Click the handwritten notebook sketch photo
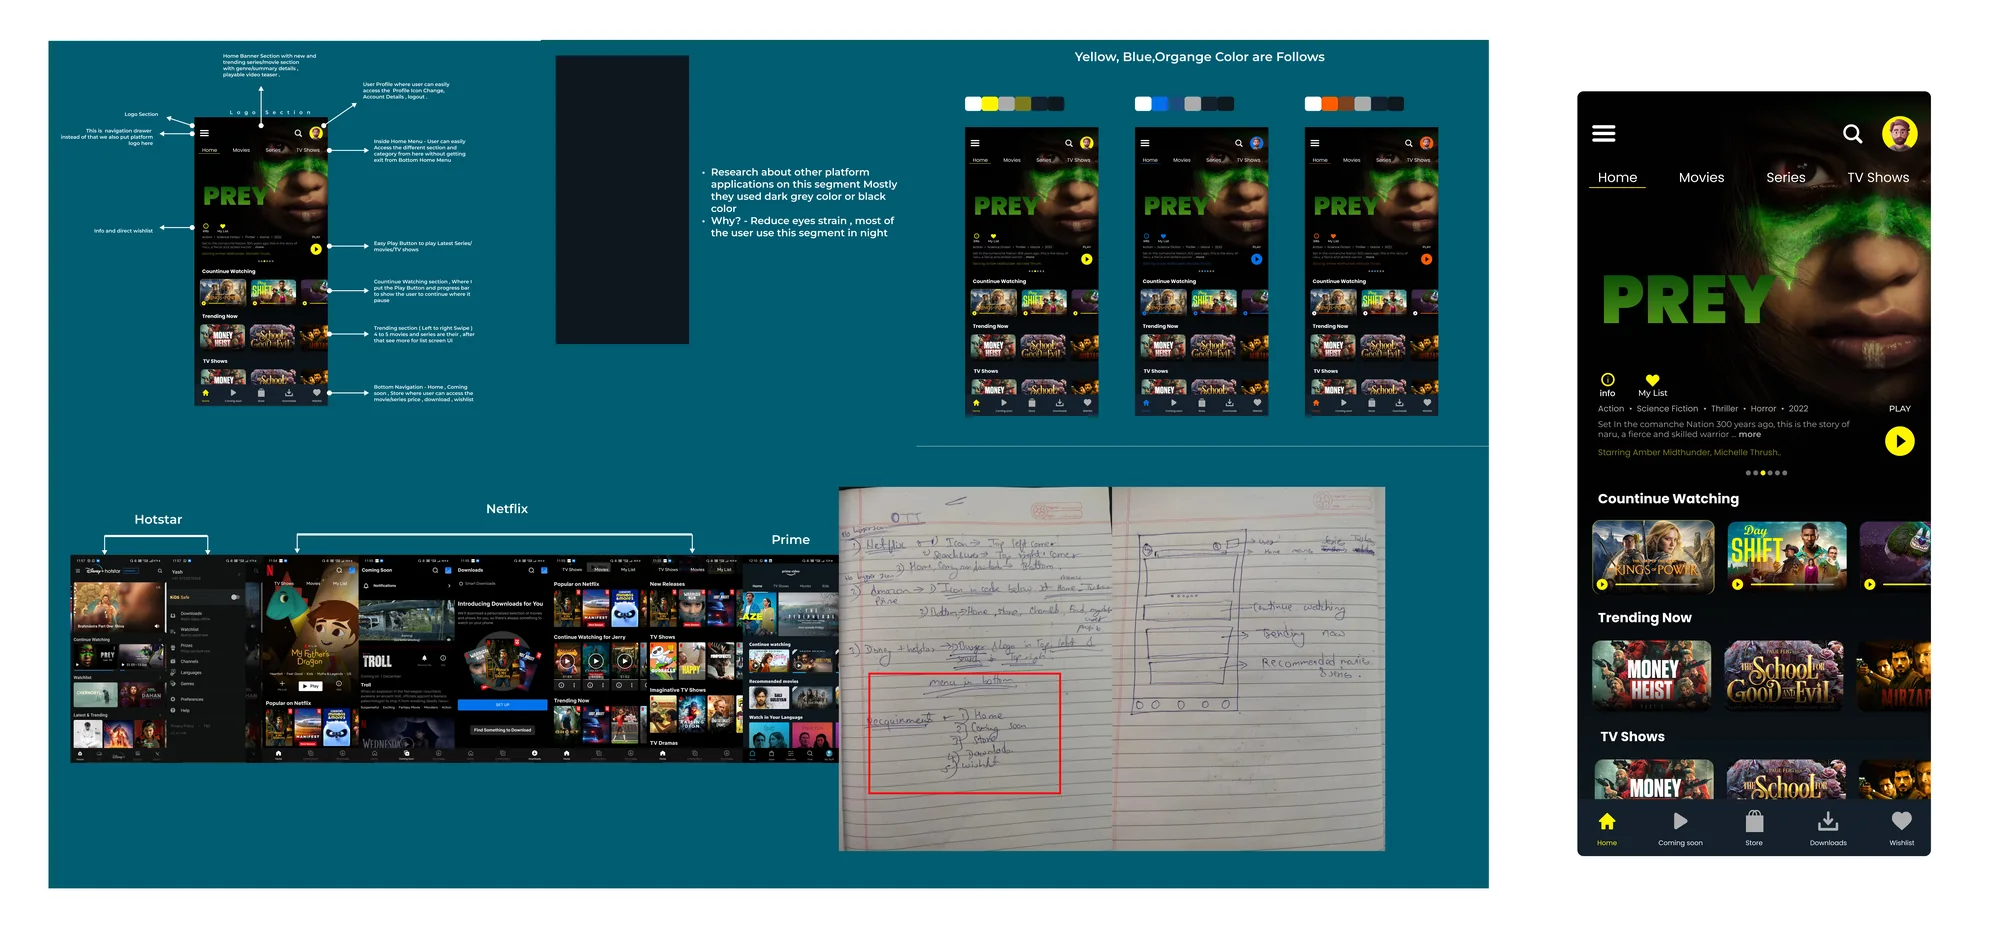This screenshot has width=2000, height=947. click(1112, 669)
